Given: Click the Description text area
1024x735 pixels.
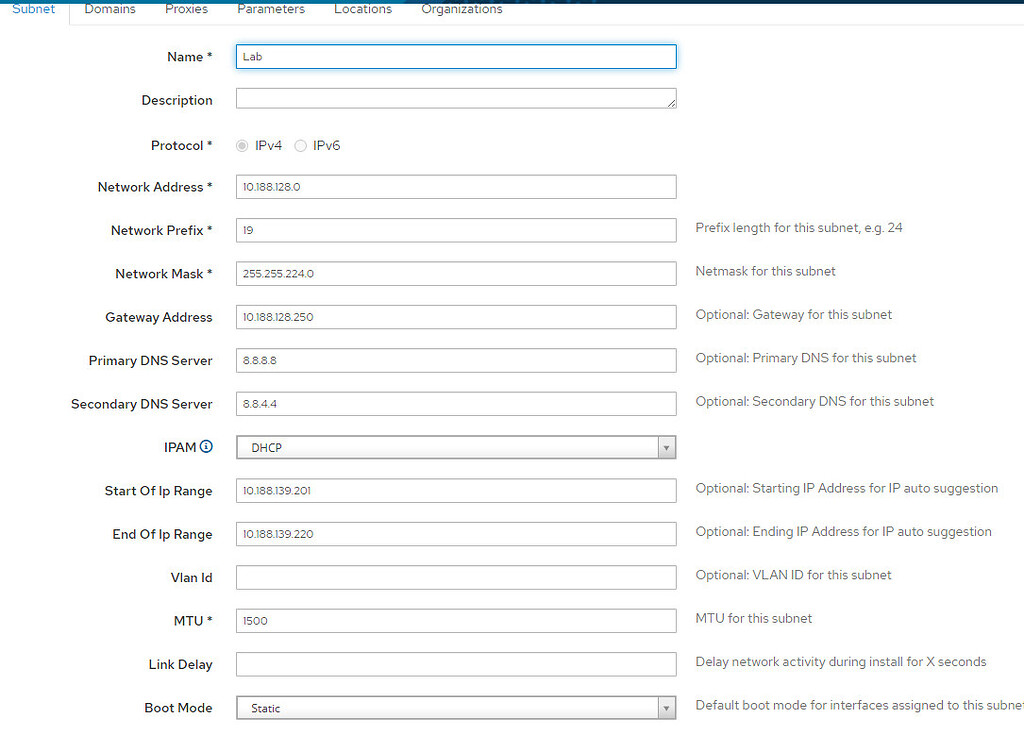Looking at the screenshot, I should click(455, 99).
